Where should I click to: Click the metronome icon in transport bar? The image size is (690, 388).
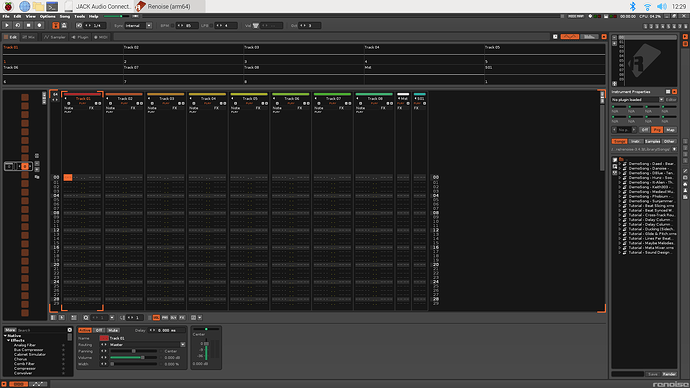click(x=64, y=26)
